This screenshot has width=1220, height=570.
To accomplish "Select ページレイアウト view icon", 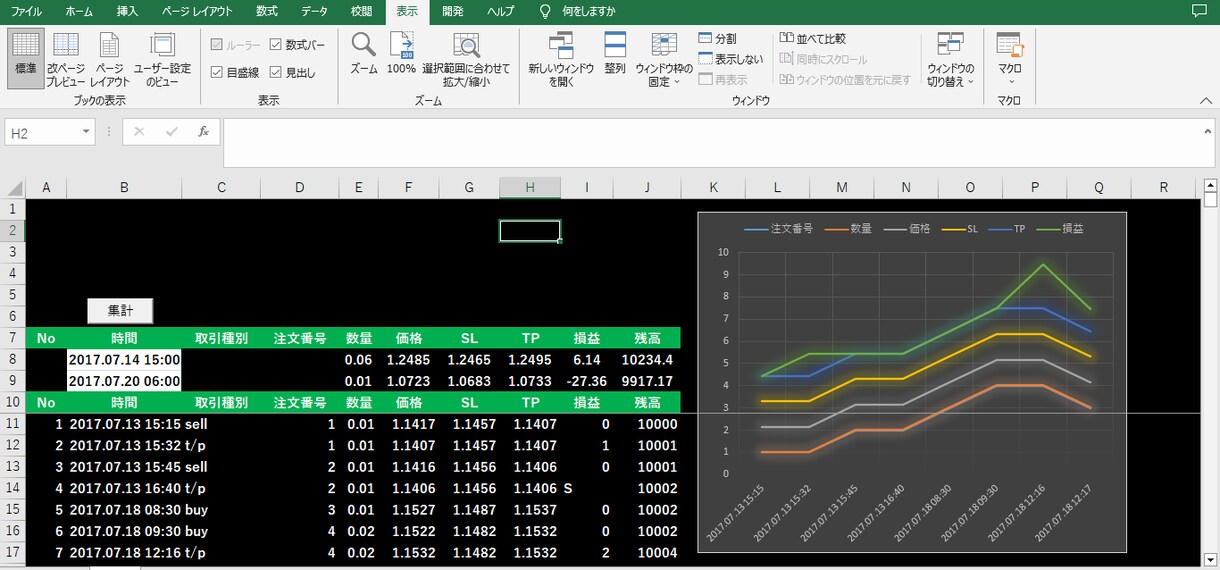I will [x=110, y=59].
